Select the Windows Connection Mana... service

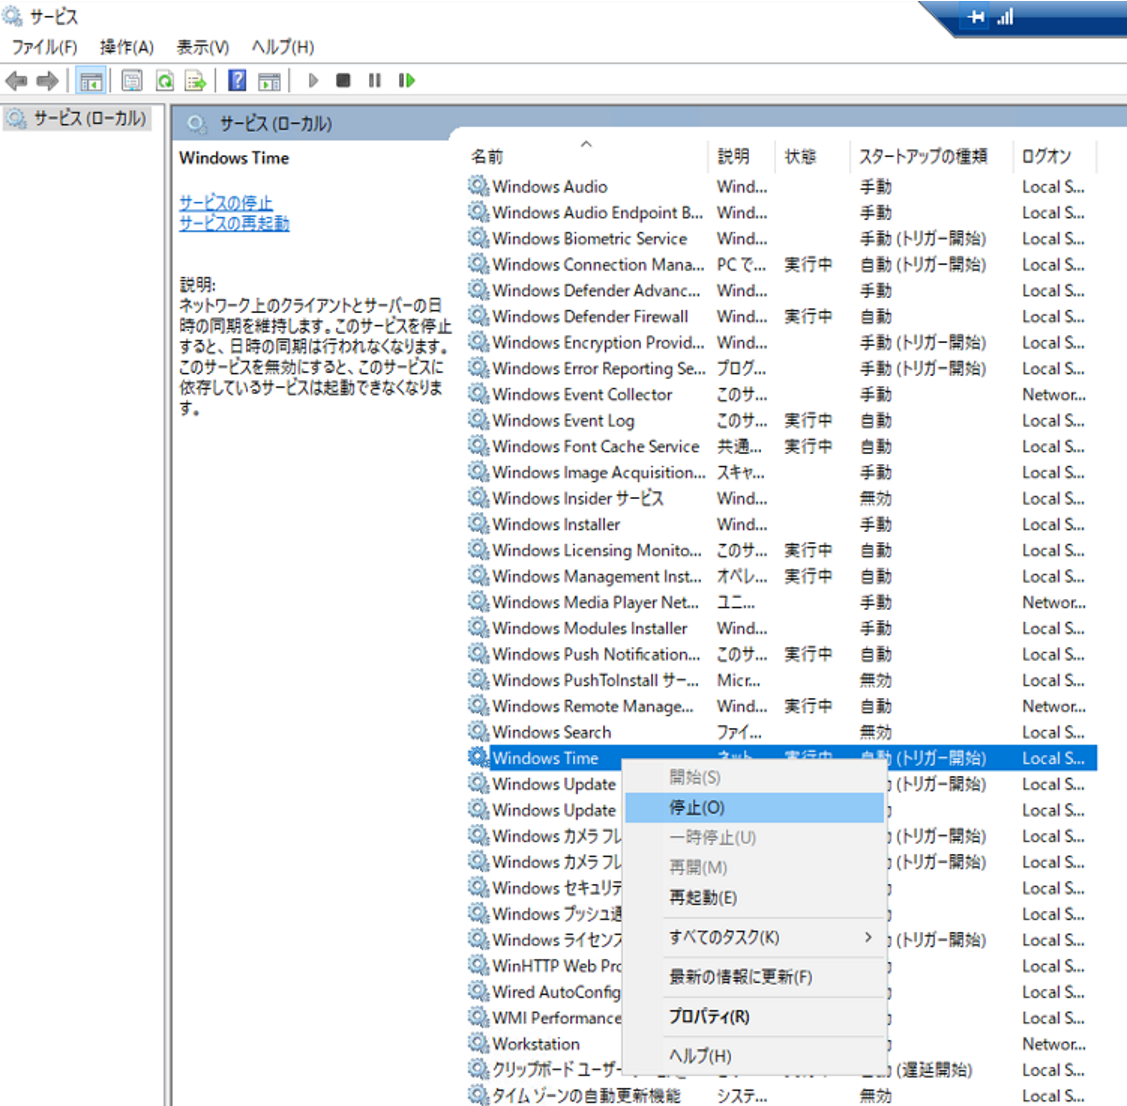782,264
